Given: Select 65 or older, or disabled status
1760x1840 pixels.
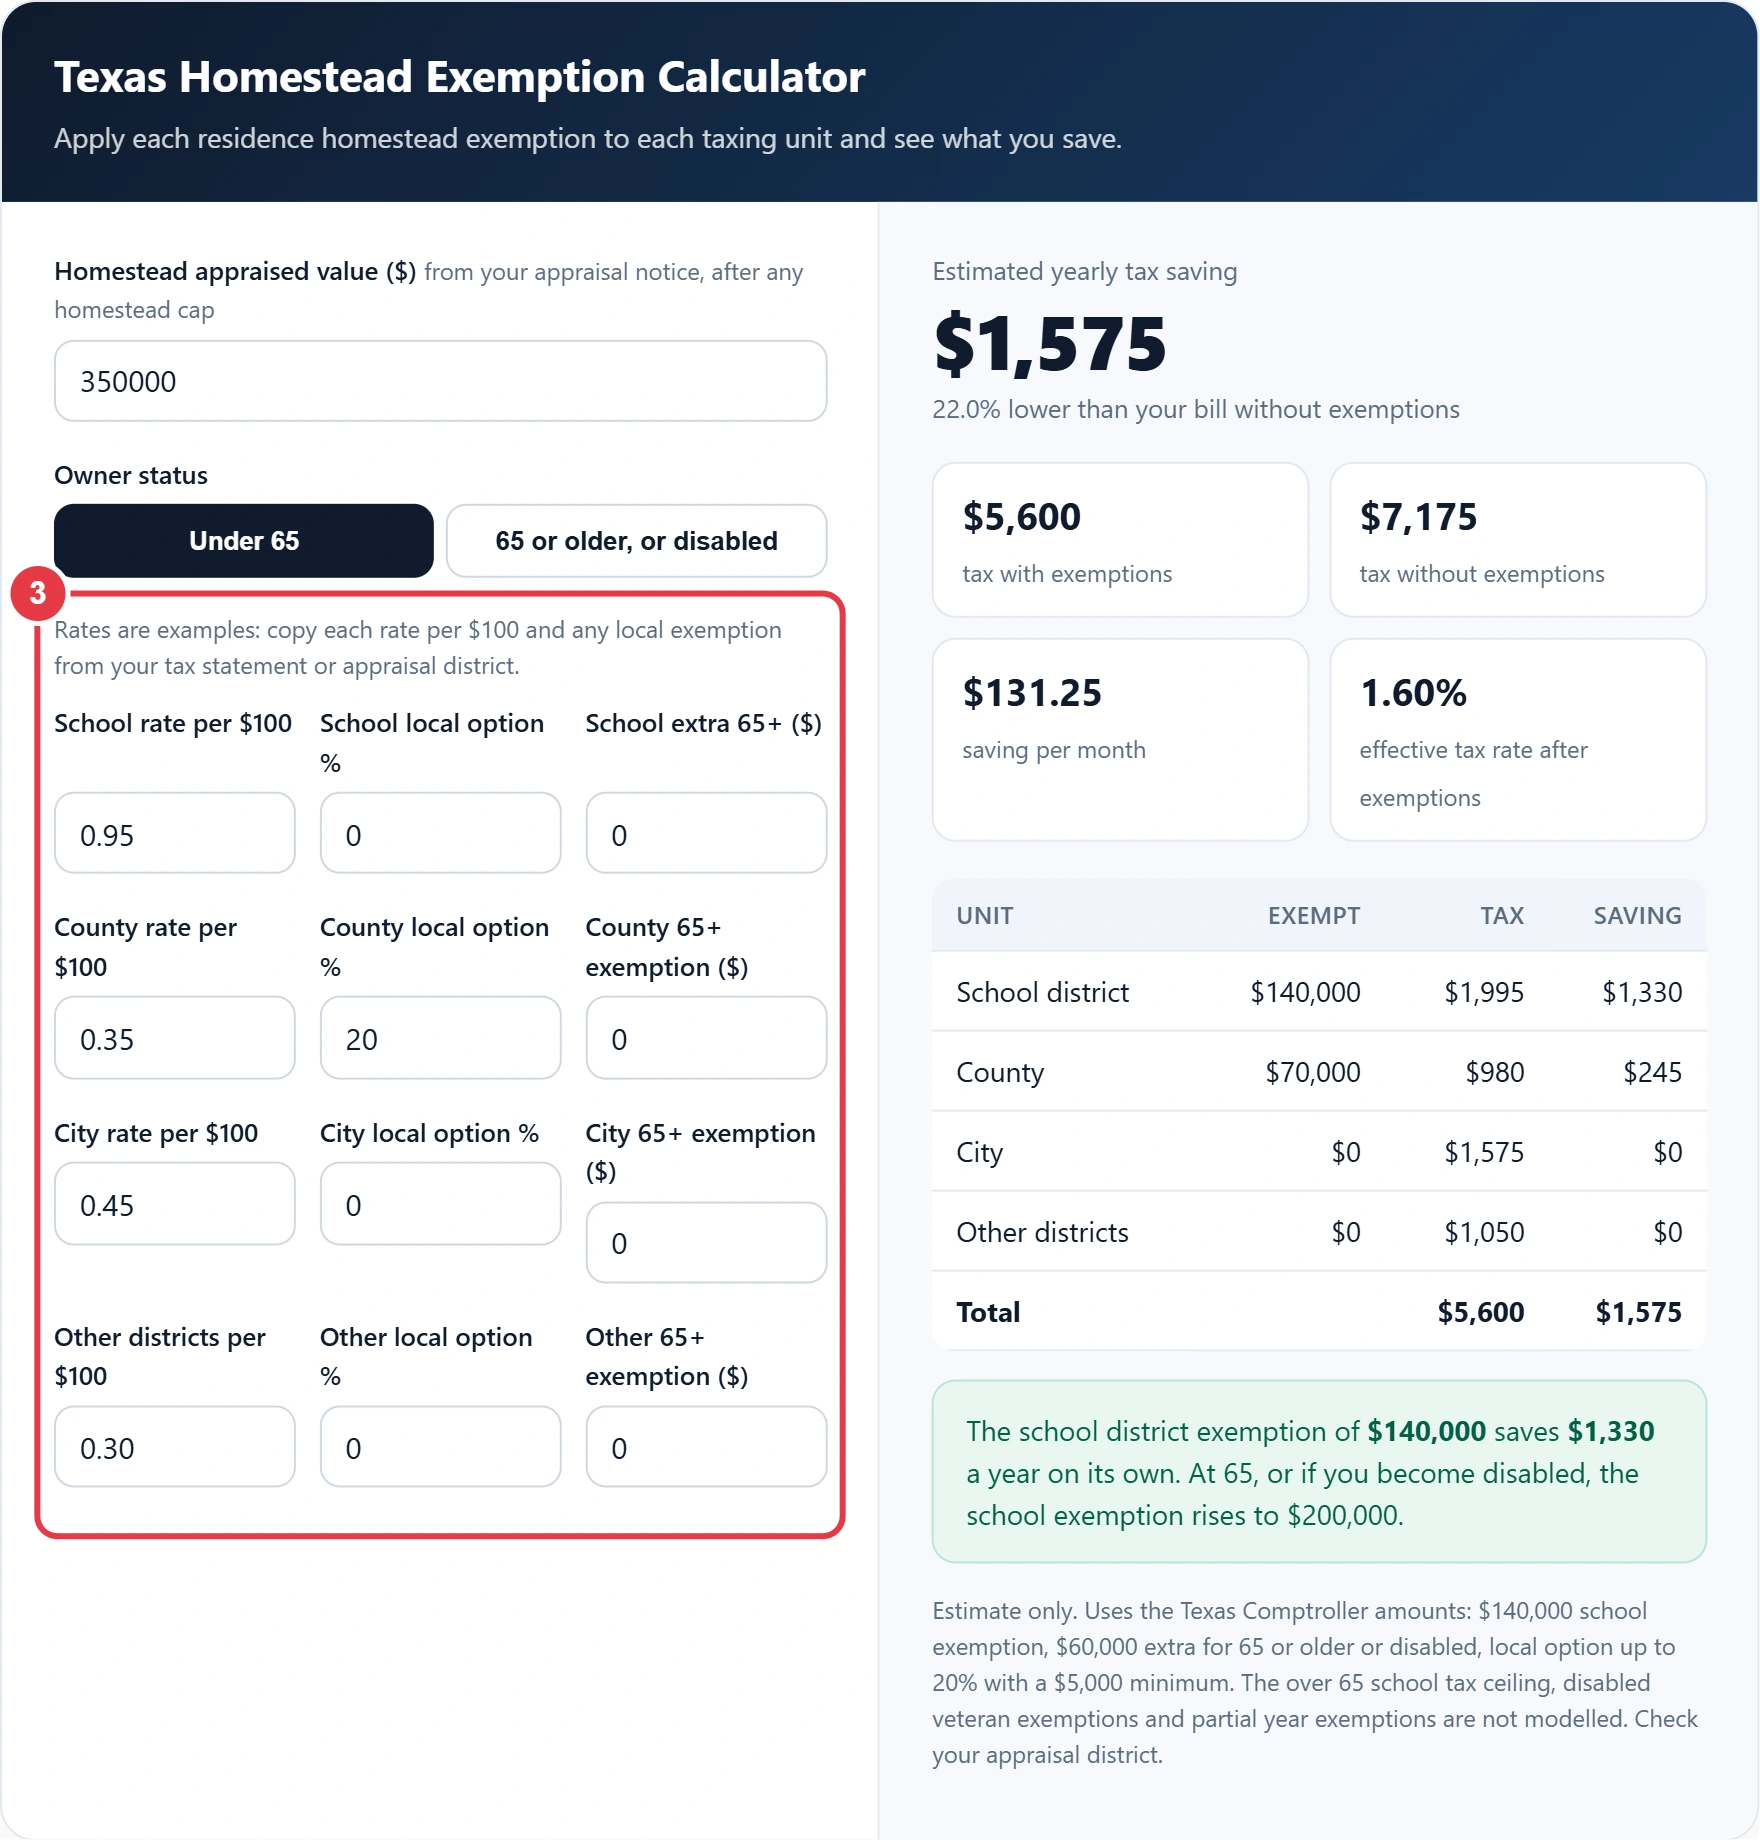Looking at the screenshot, I should (x=636, y=541).
